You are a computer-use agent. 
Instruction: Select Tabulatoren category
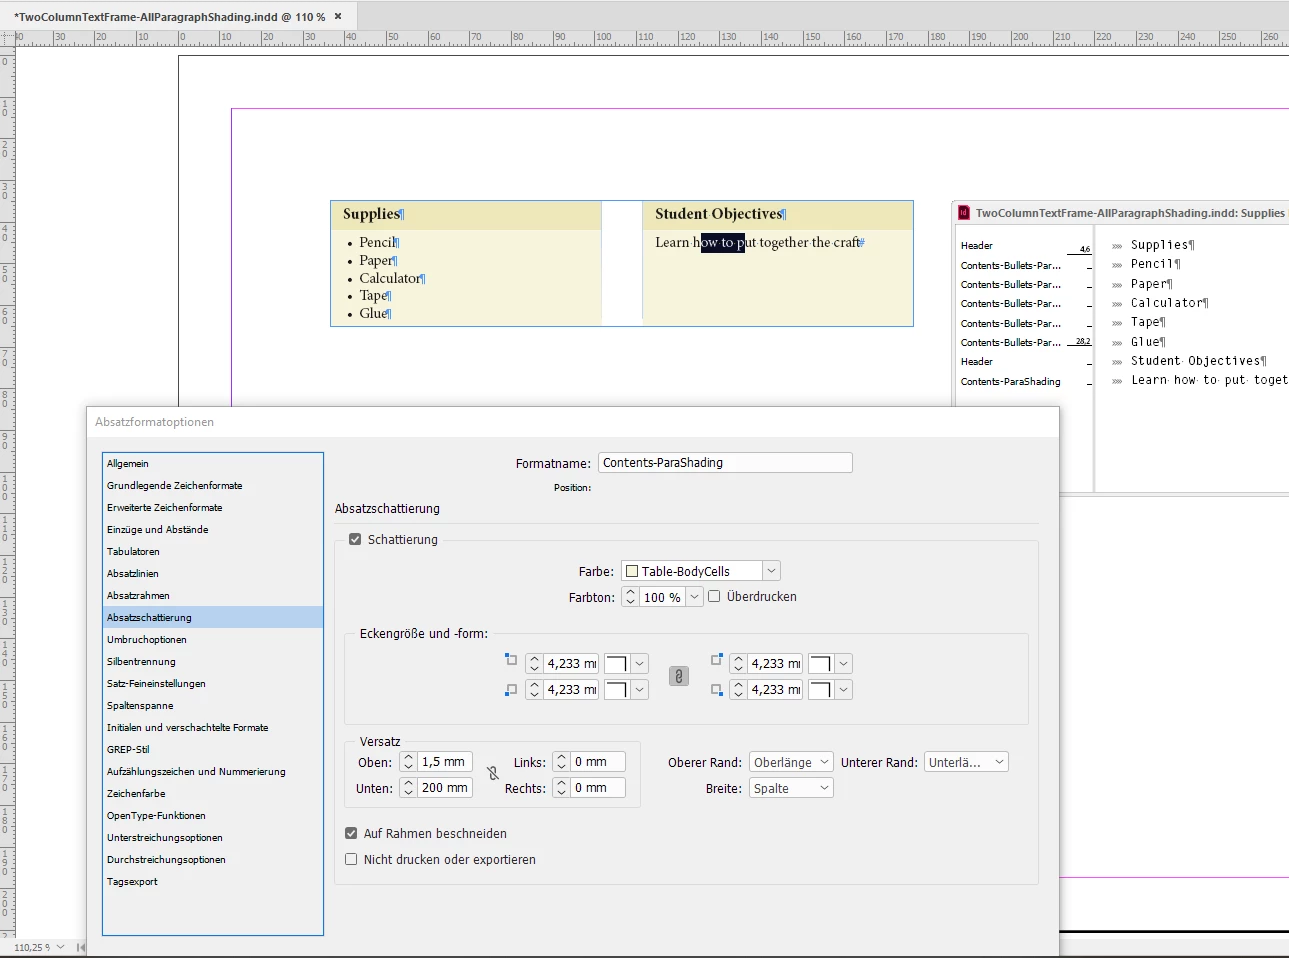pyautogui.click(x=213, y=552)
